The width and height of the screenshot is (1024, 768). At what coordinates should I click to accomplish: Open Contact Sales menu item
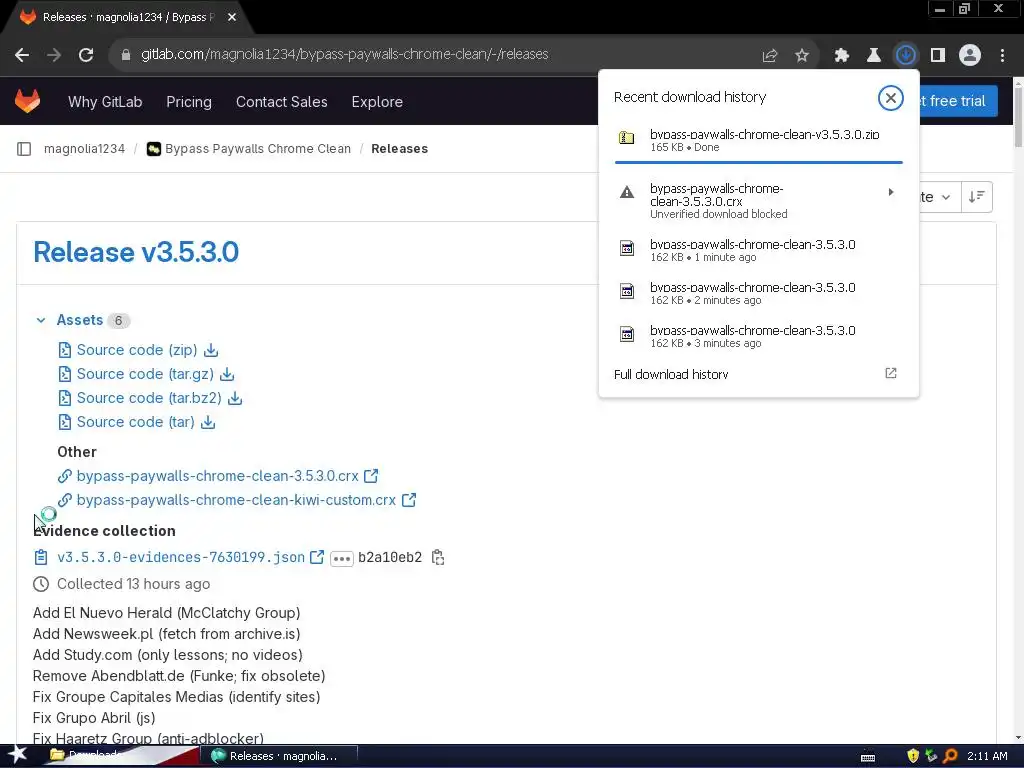click(281, 102)
